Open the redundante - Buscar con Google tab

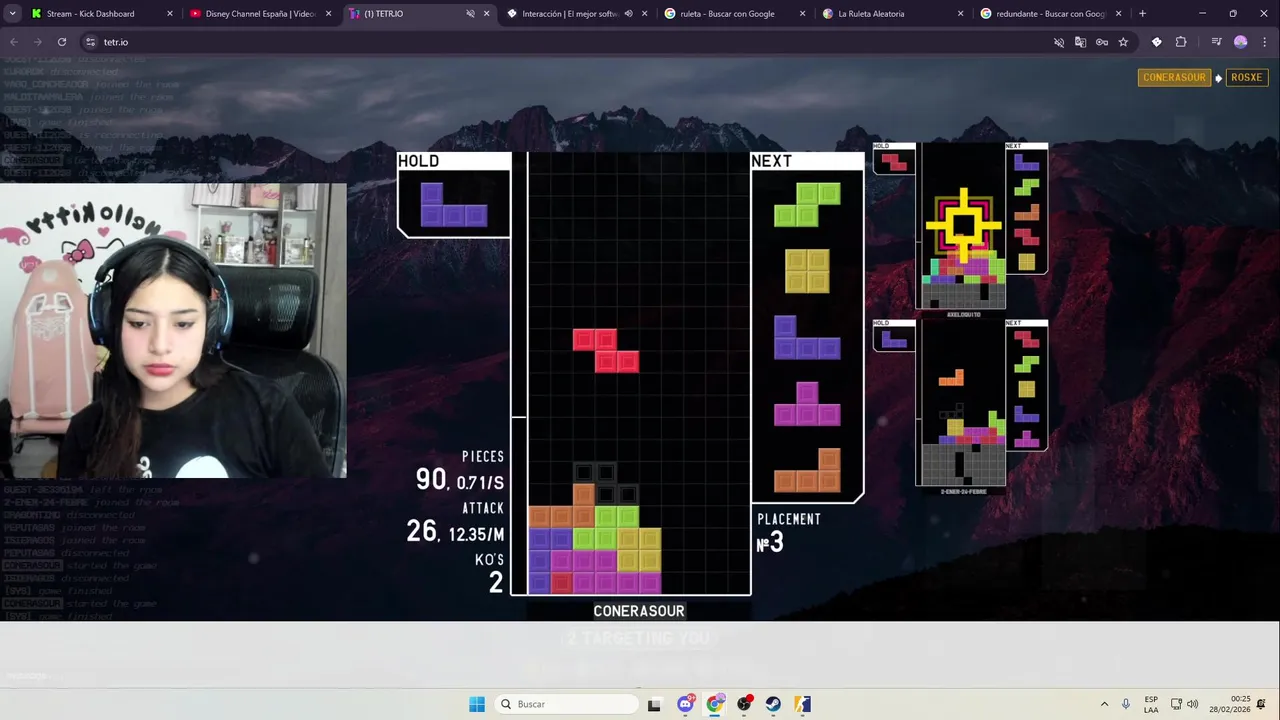pos(1050,14)
